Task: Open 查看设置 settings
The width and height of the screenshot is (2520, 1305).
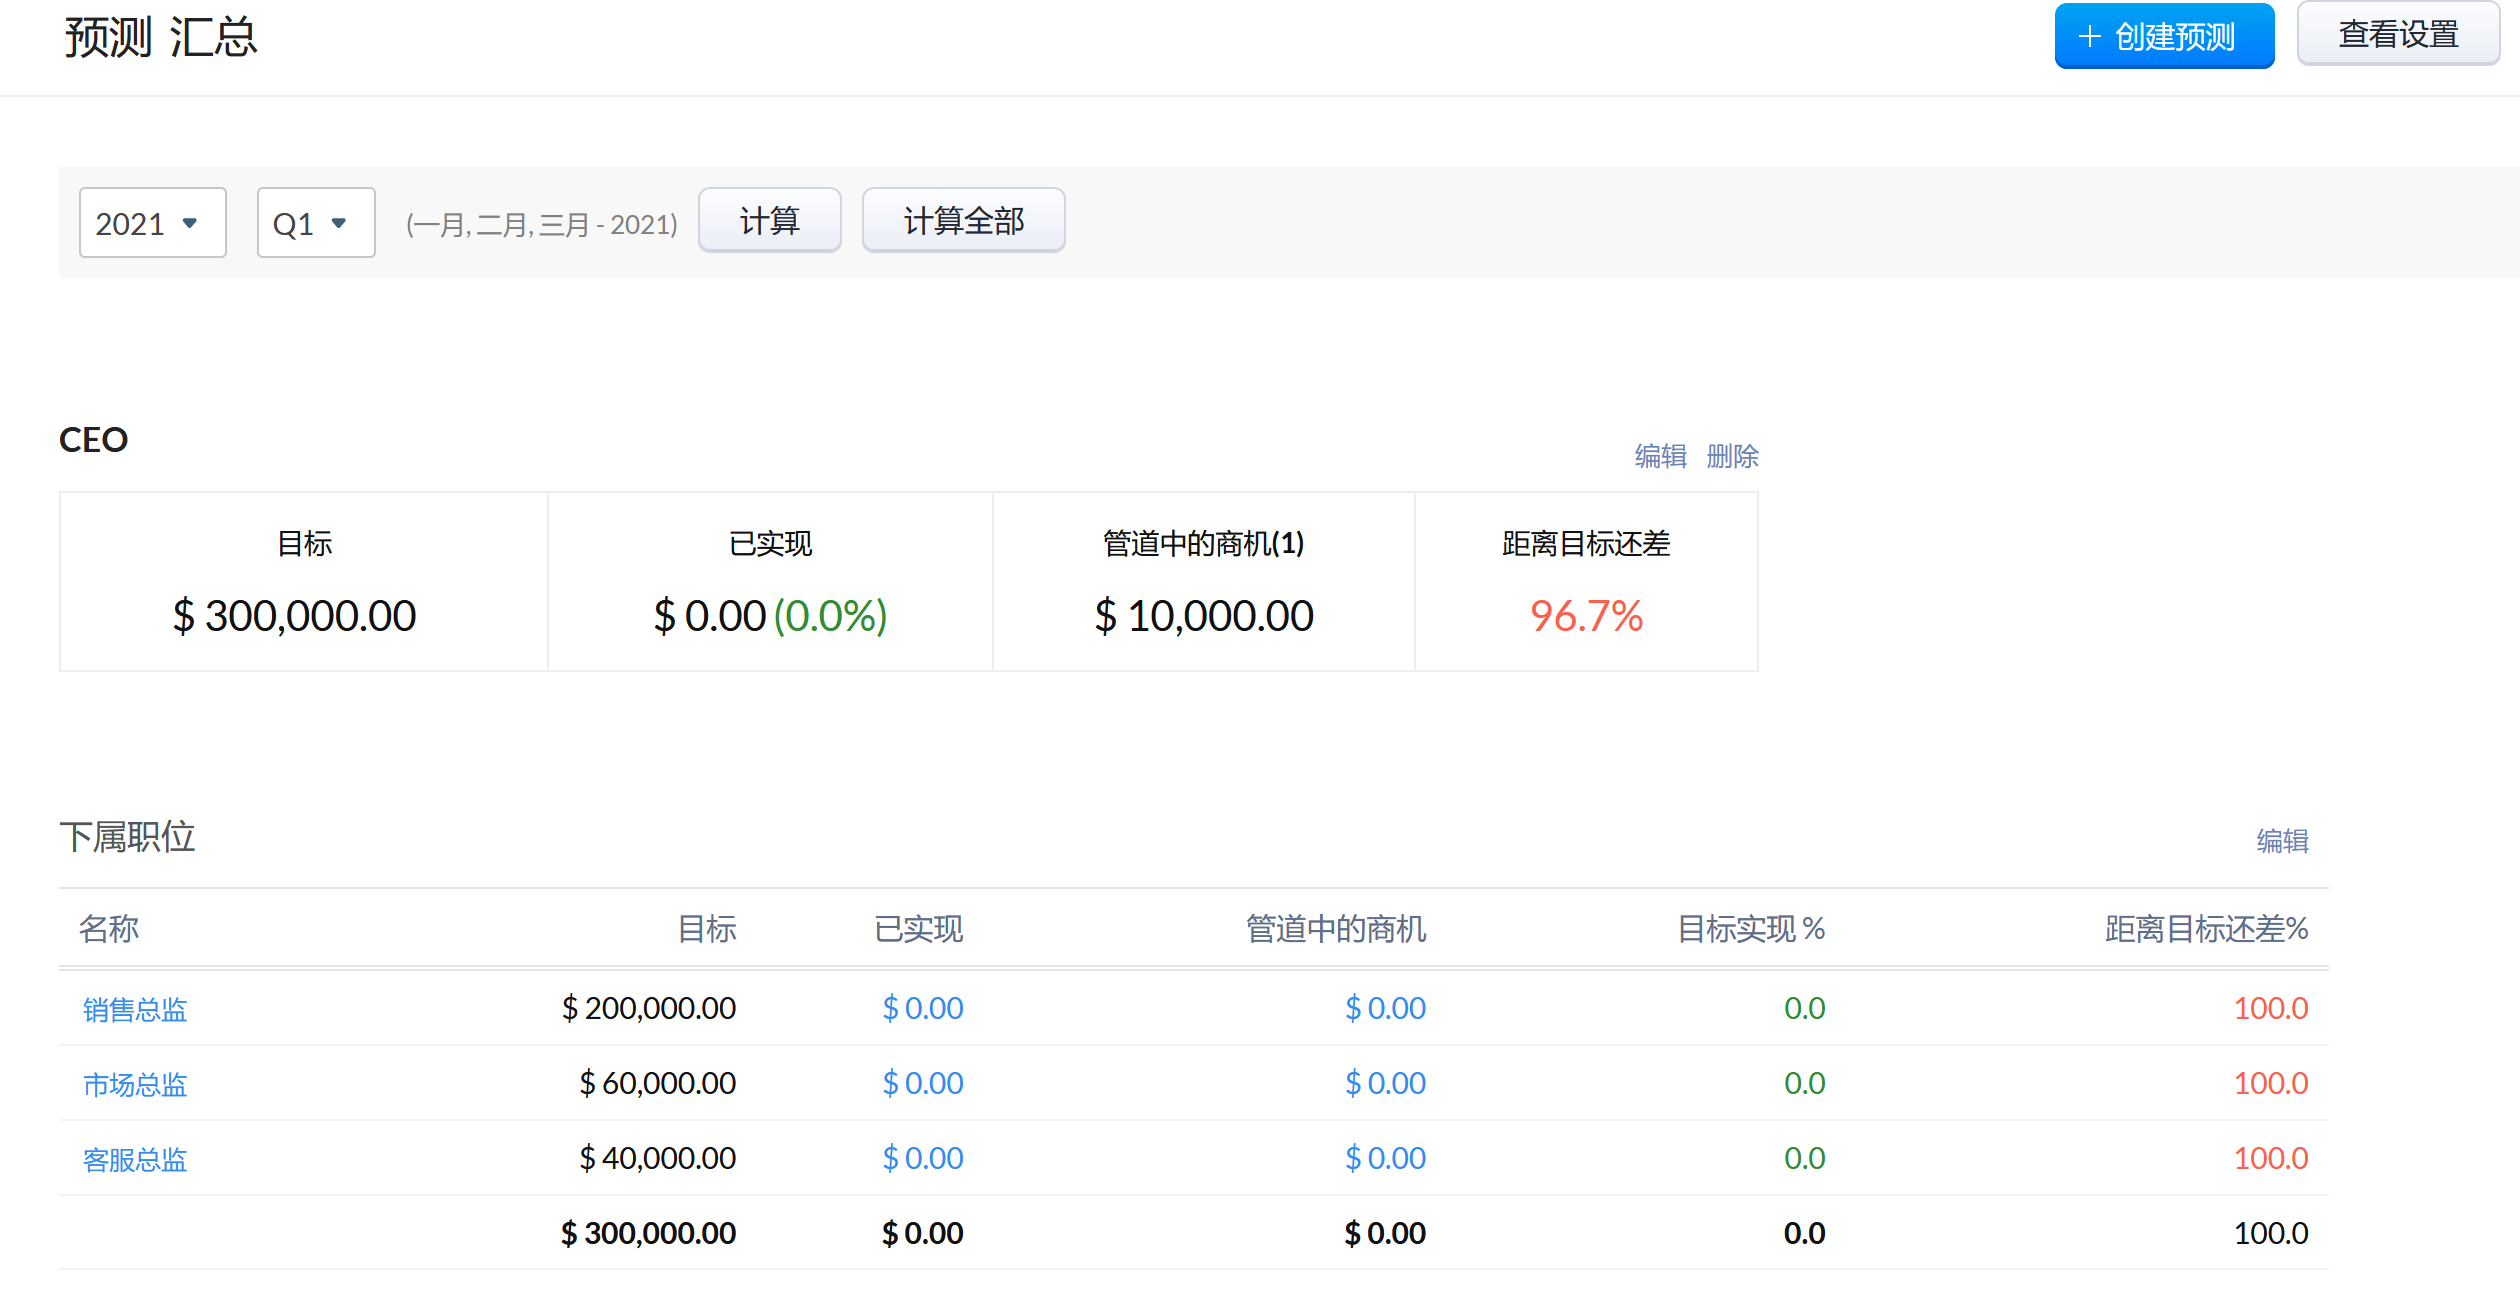Action: tap(2397, 35)
